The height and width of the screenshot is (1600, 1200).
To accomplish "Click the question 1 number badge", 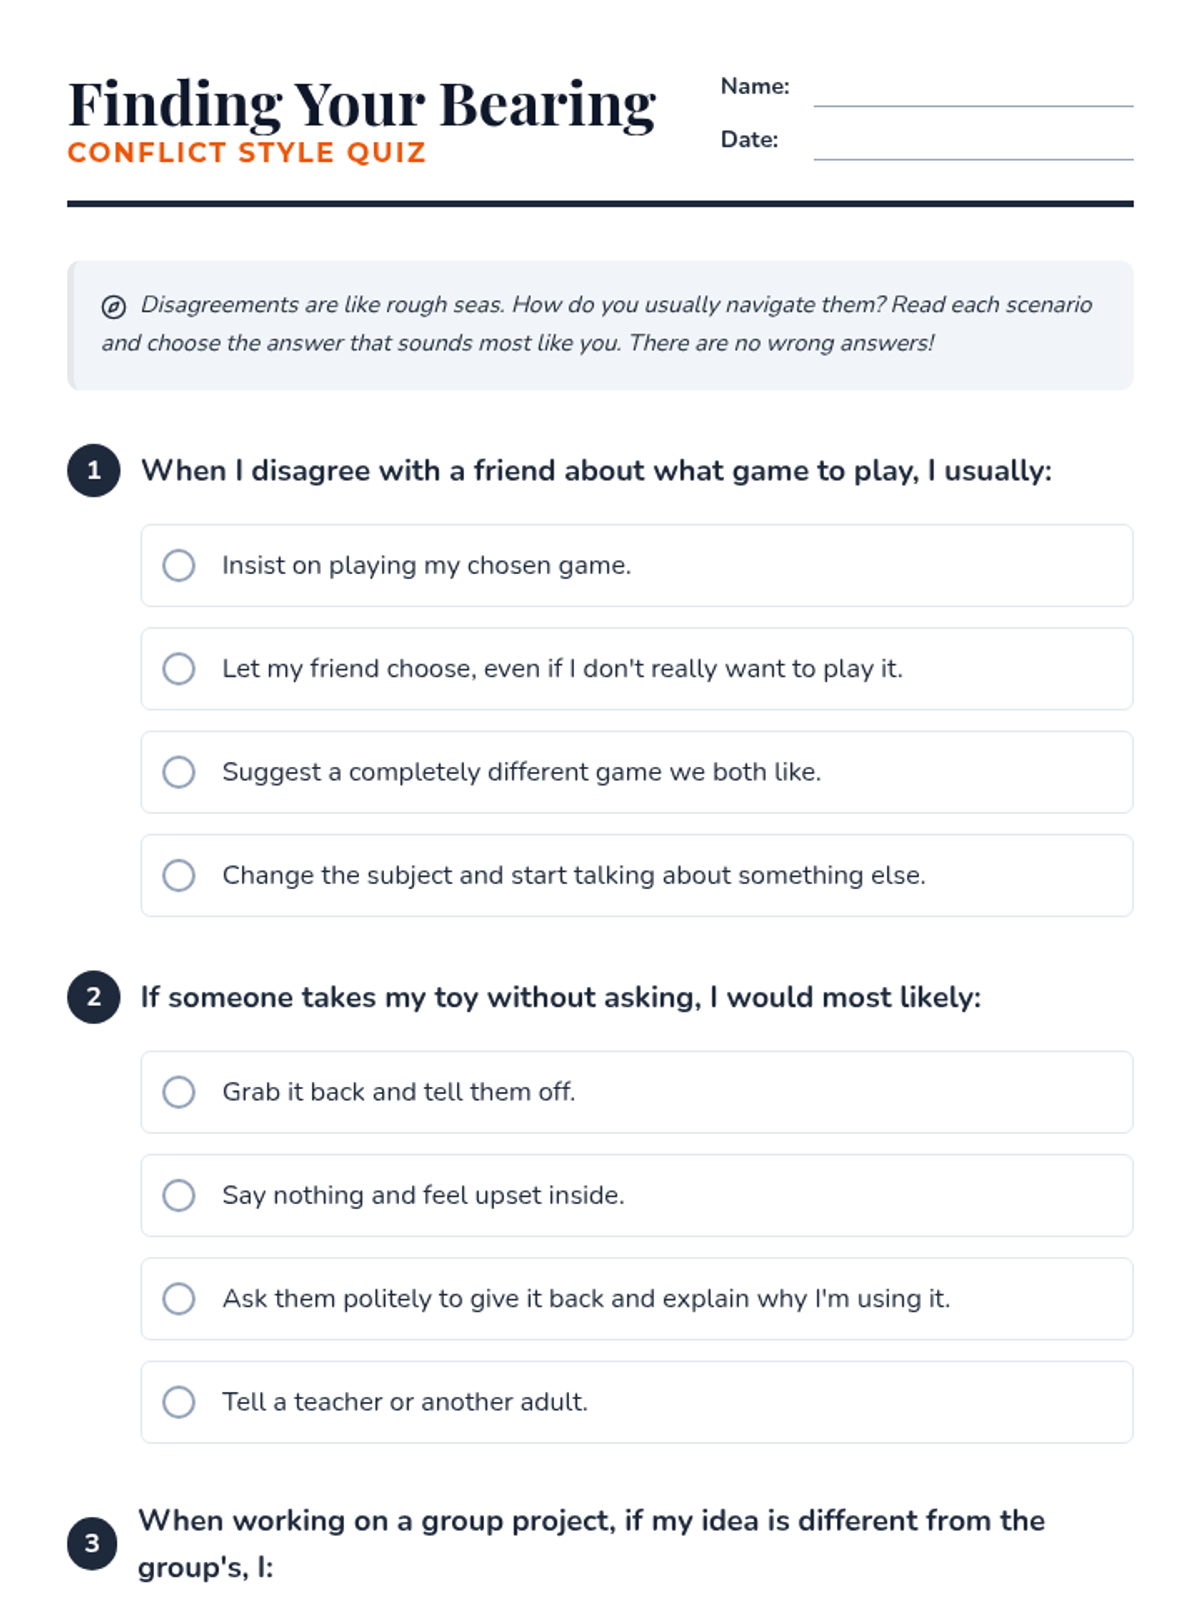I will (94, 471).
